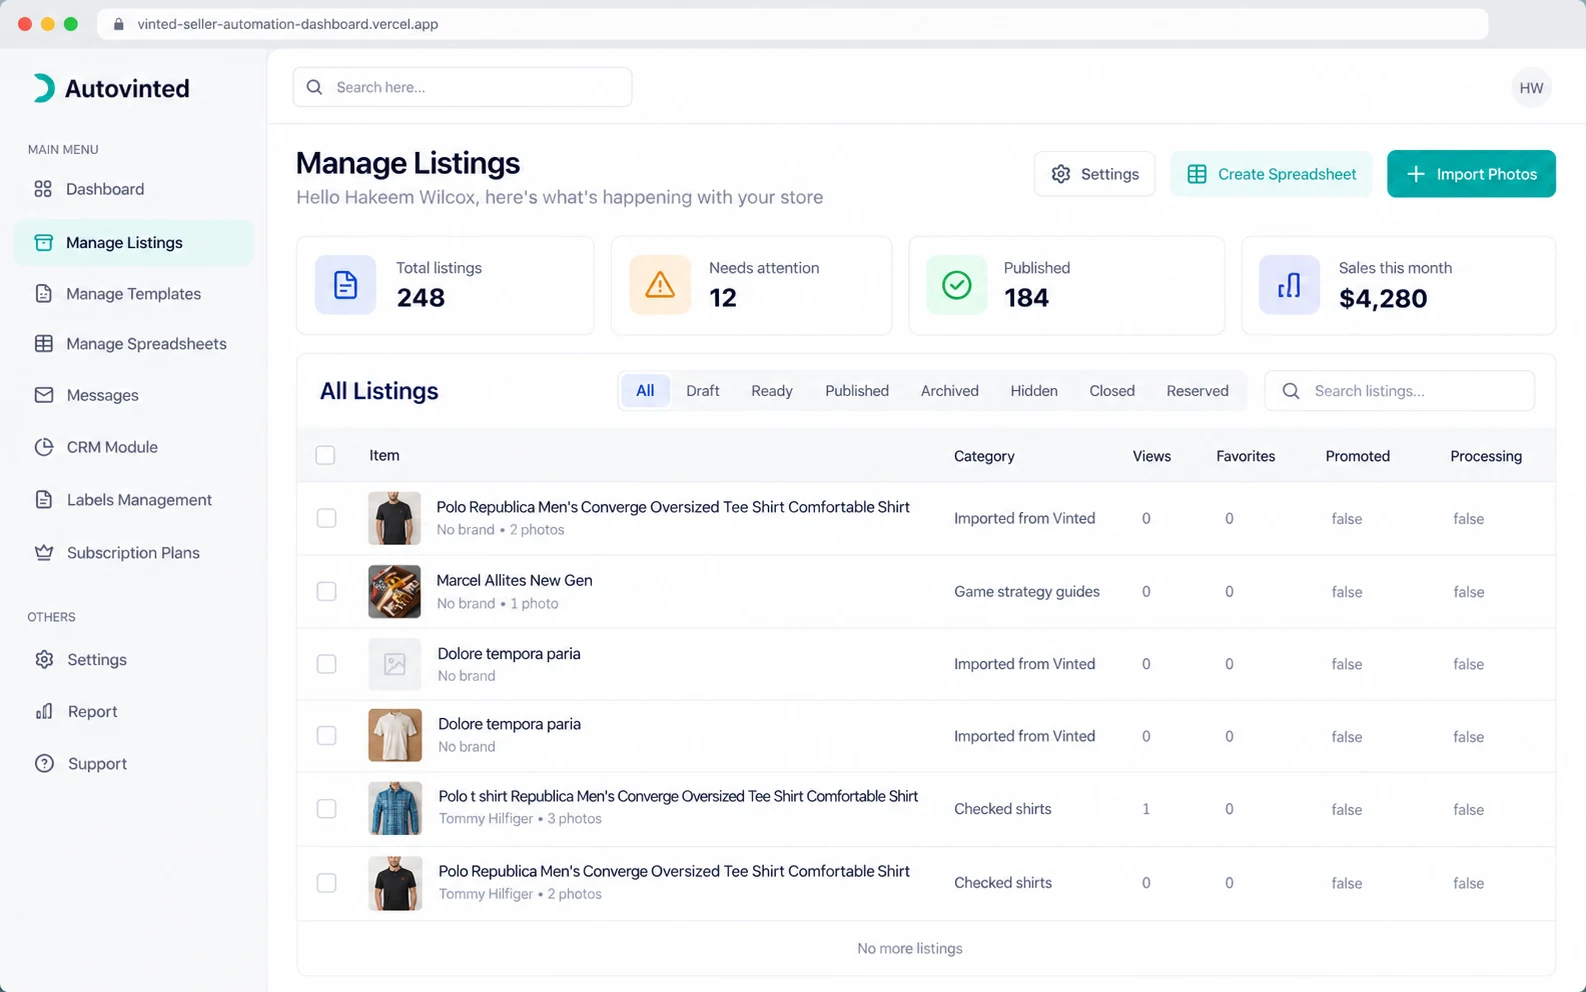Screen dimensions: 1586x992
Task: Check the Dolore tempora paria row without photo
Action: click(326, 664)
